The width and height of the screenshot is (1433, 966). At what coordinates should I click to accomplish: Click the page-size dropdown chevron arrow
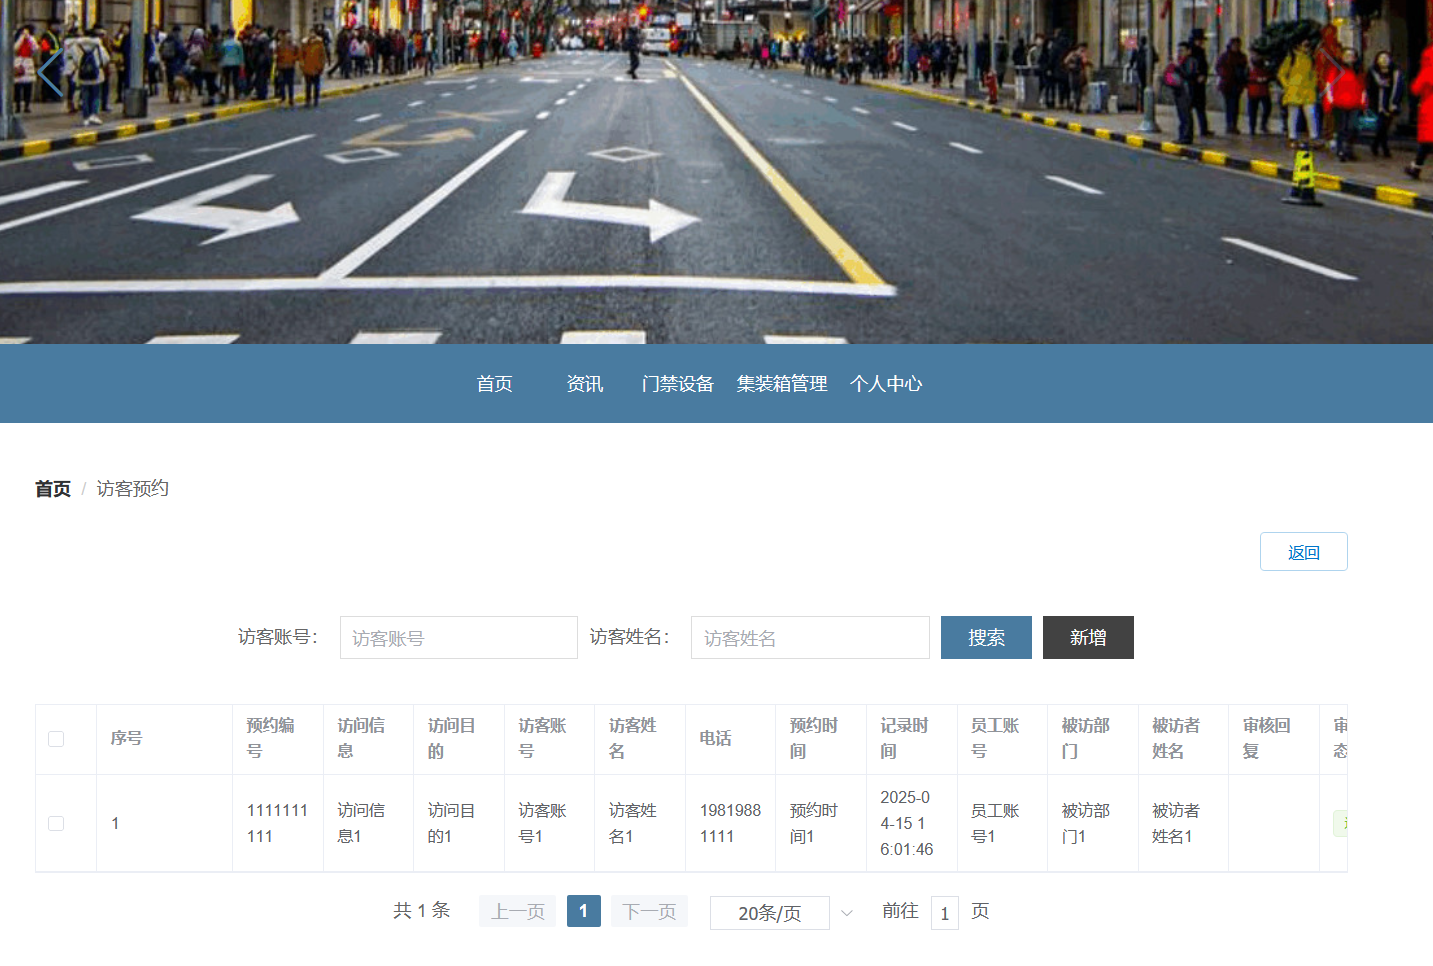(846, 913)
